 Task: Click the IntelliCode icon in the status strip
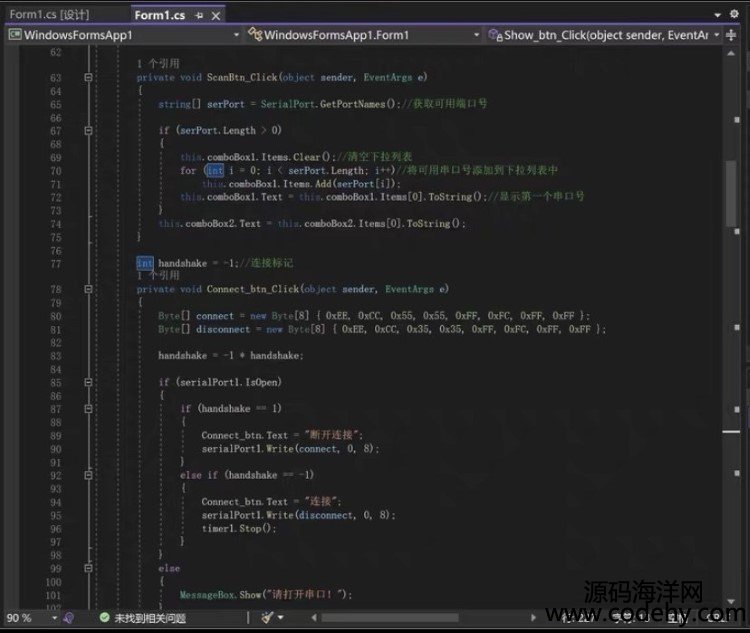click(68, 618)
